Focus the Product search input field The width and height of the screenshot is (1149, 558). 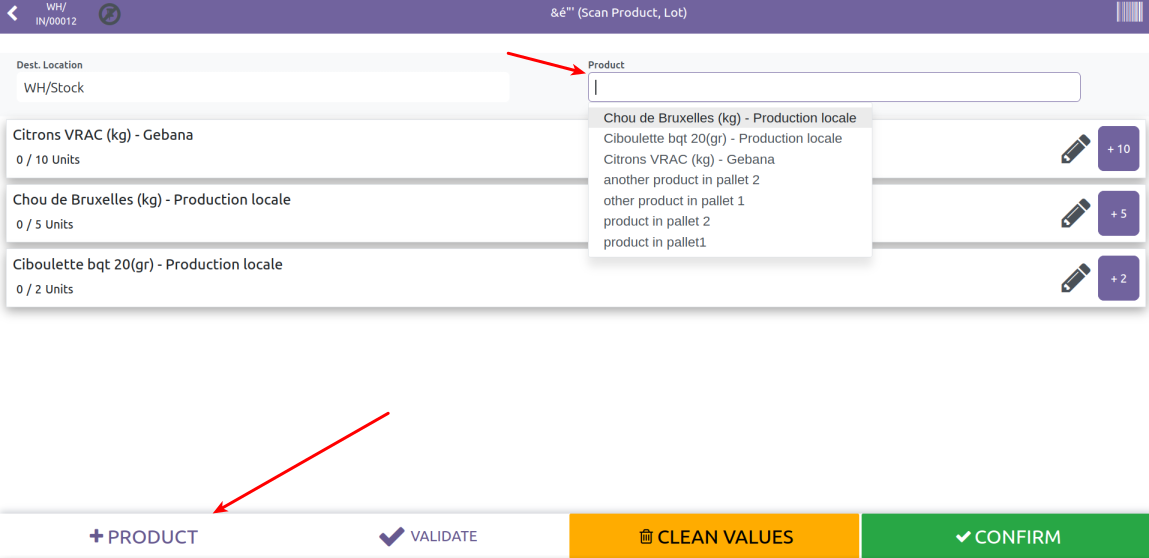(x=833, y=87)
